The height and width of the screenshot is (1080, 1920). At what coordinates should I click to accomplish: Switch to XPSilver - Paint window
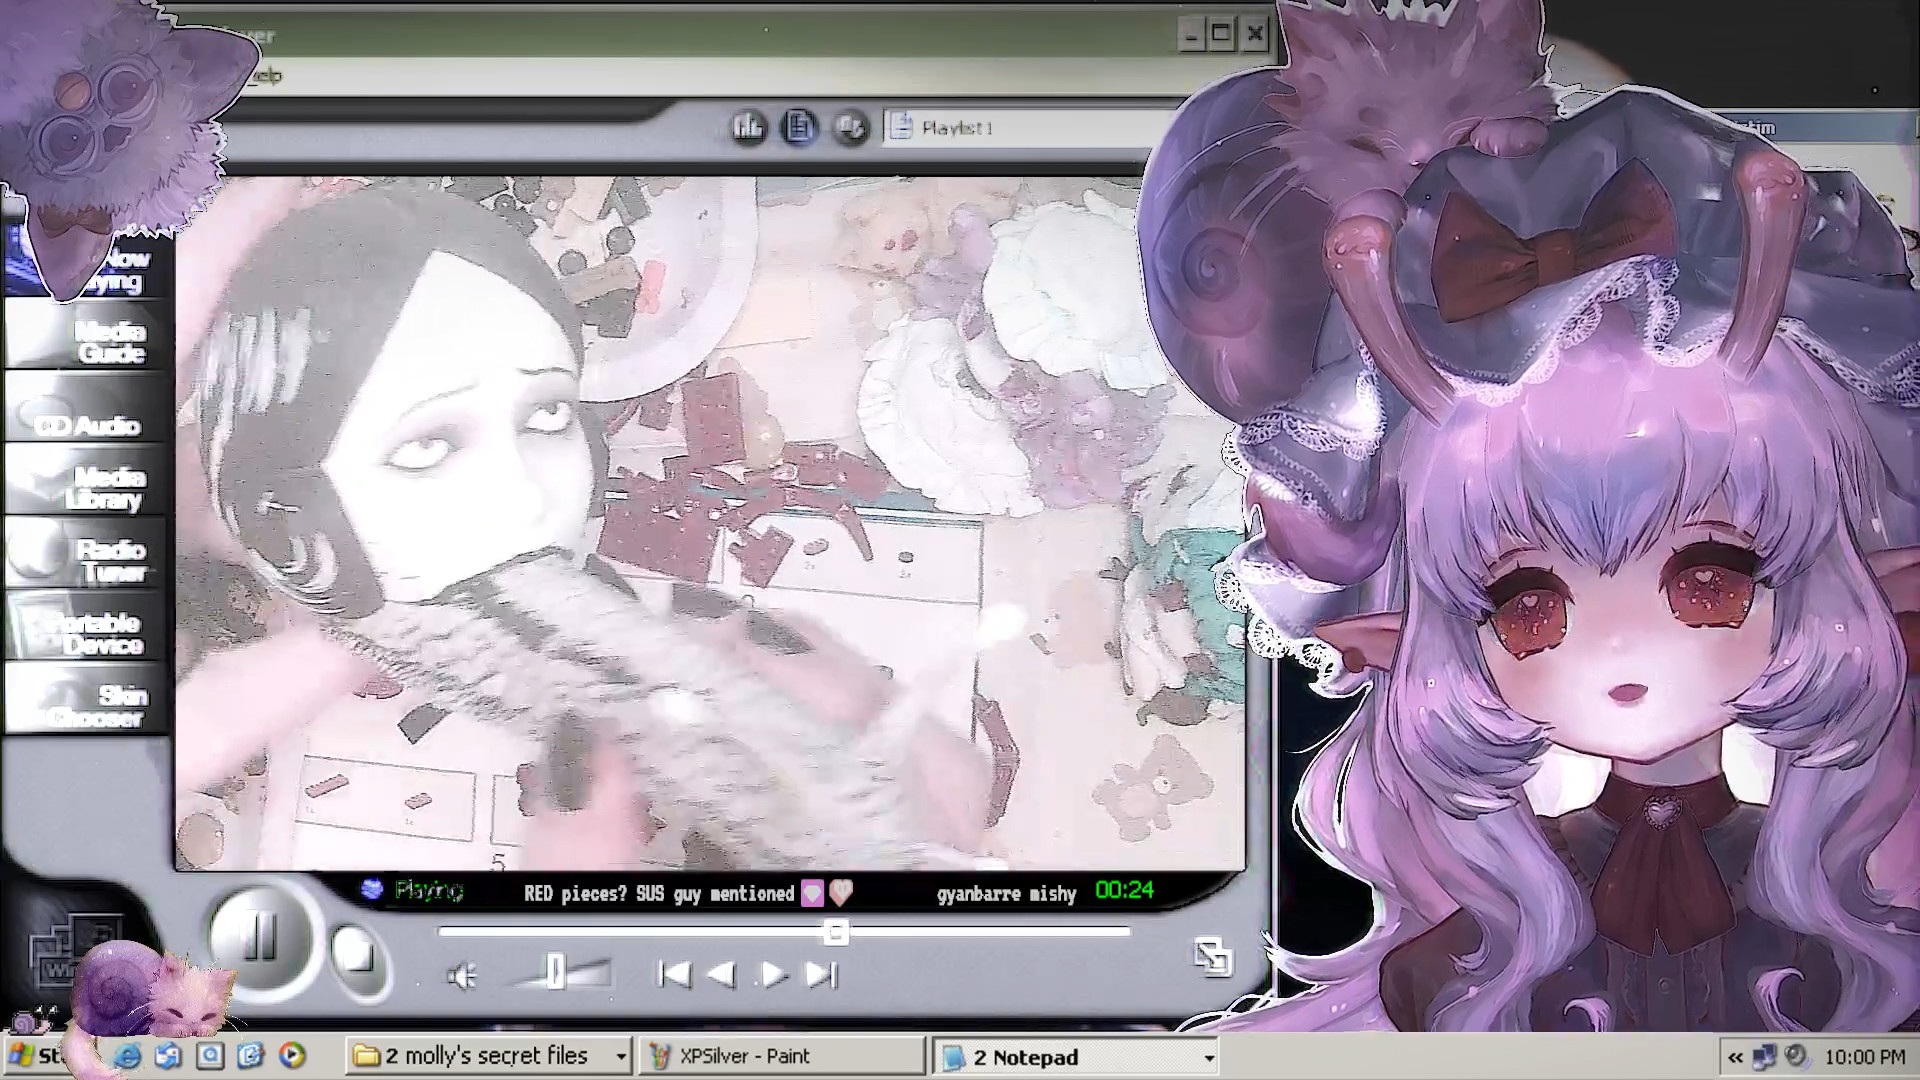pyautogui.click(x=780, y=1056)
